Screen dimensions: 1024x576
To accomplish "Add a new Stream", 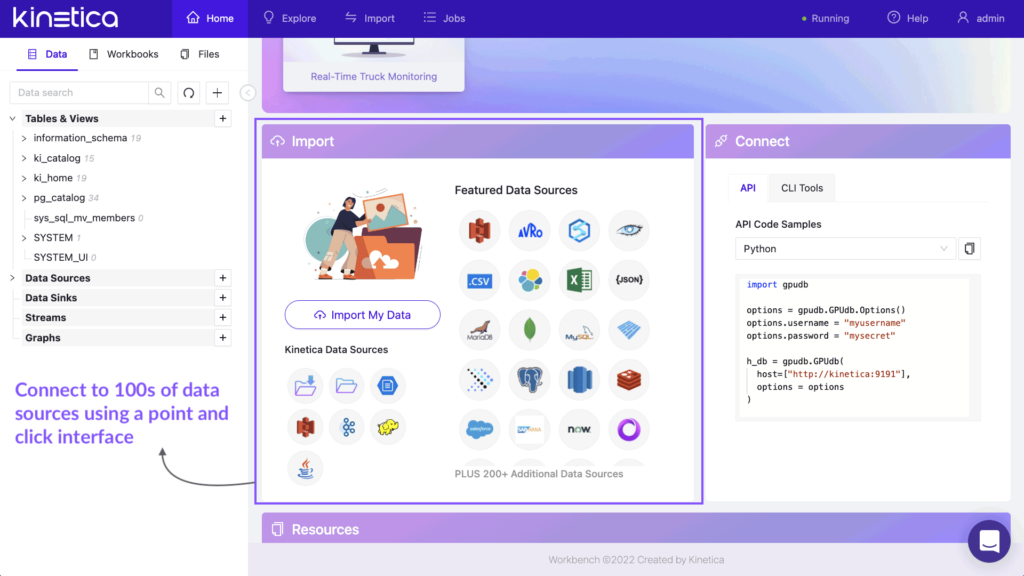I will pos(223,317).
